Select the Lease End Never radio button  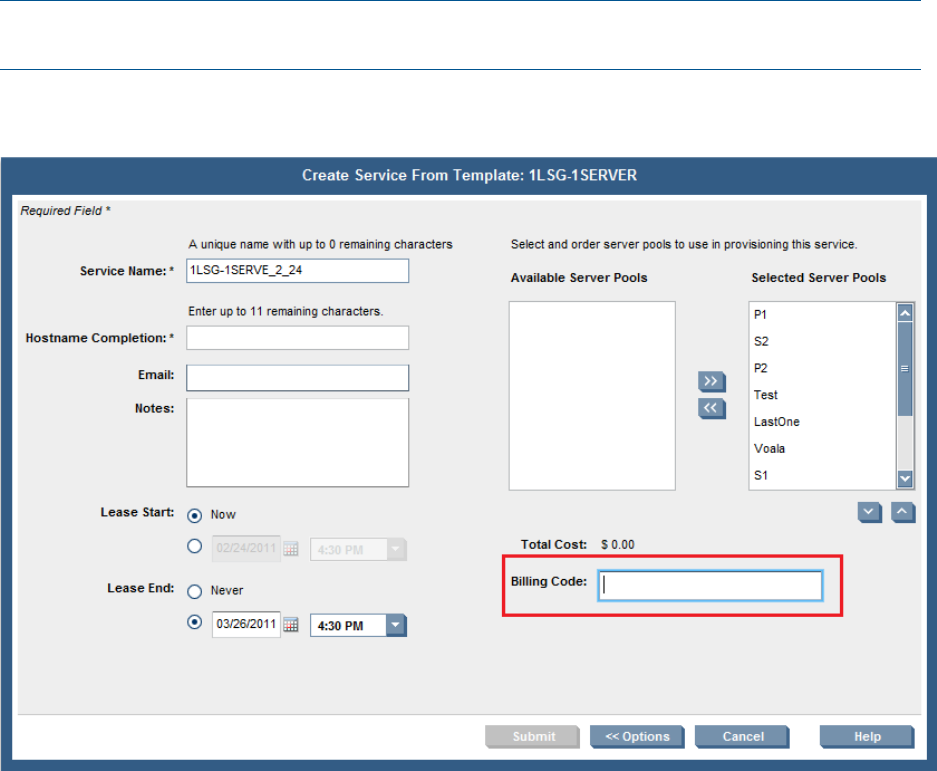coord(195,591)
